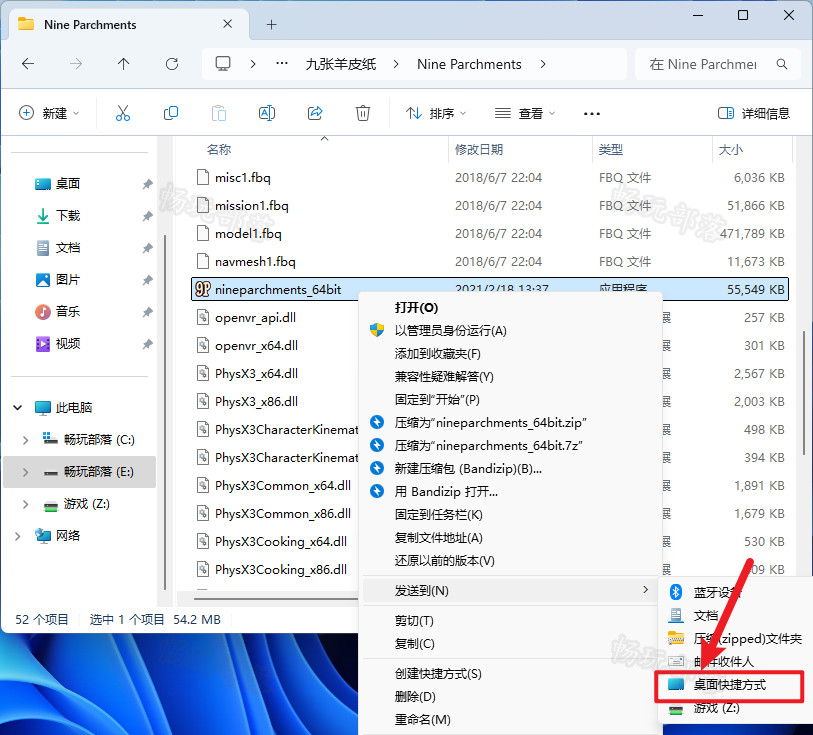Click the openvr_api.dll file icon
813x735 pixels.
[x=203, y=317]
